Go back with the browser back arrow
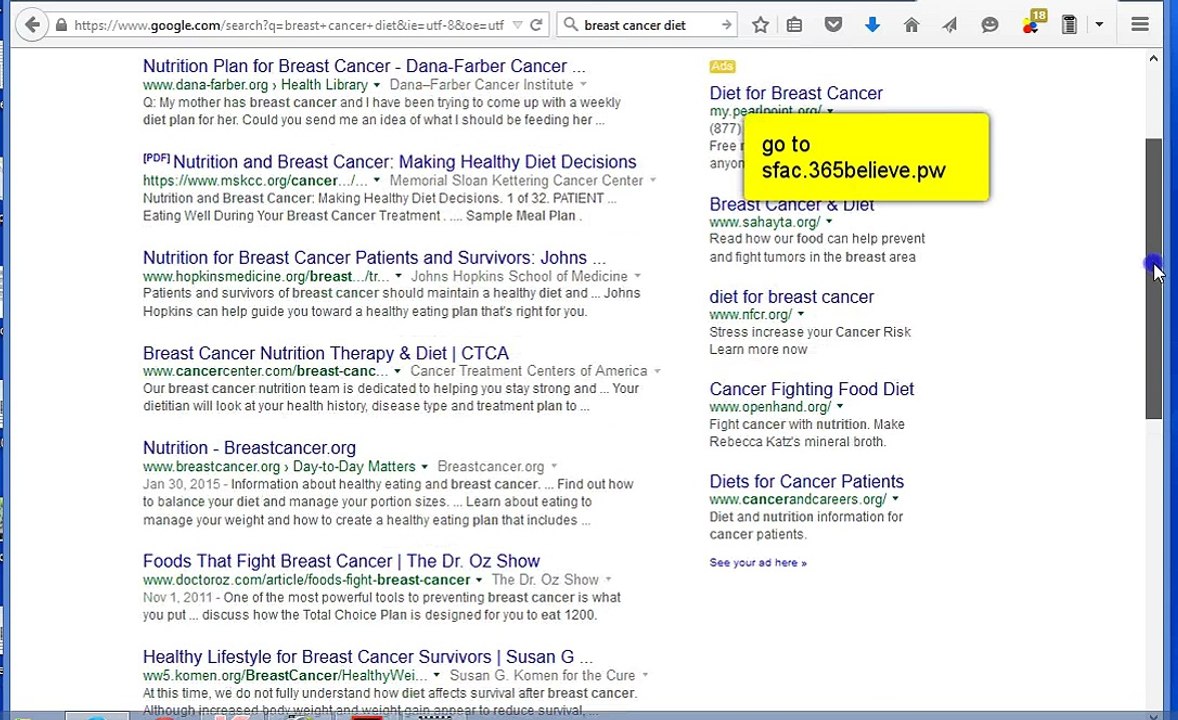 click(32, 25)
